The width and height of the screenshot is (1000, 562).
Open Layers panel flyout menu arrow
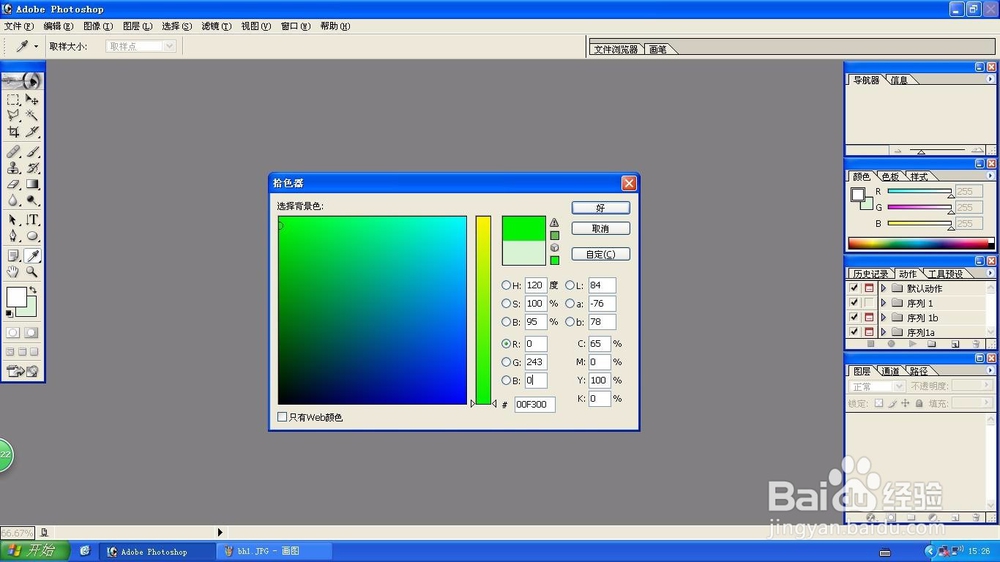(990, 370)
